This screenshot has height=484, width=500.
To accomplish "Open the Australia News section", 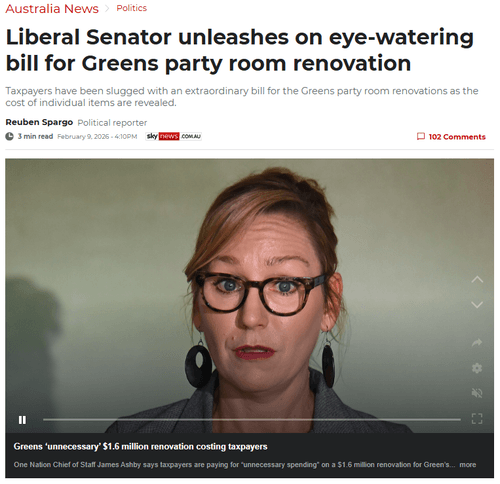I will (x=52, y=9).
